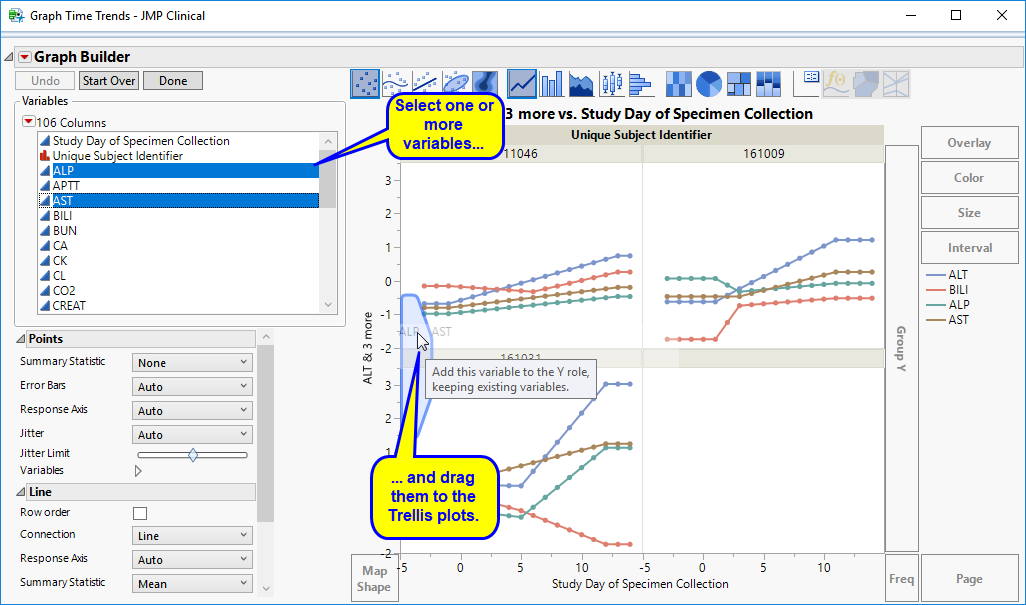The image size is (1026, 605).
Task: Open the Graph Builder red triangle menu
Action: [x=25, y=58]
